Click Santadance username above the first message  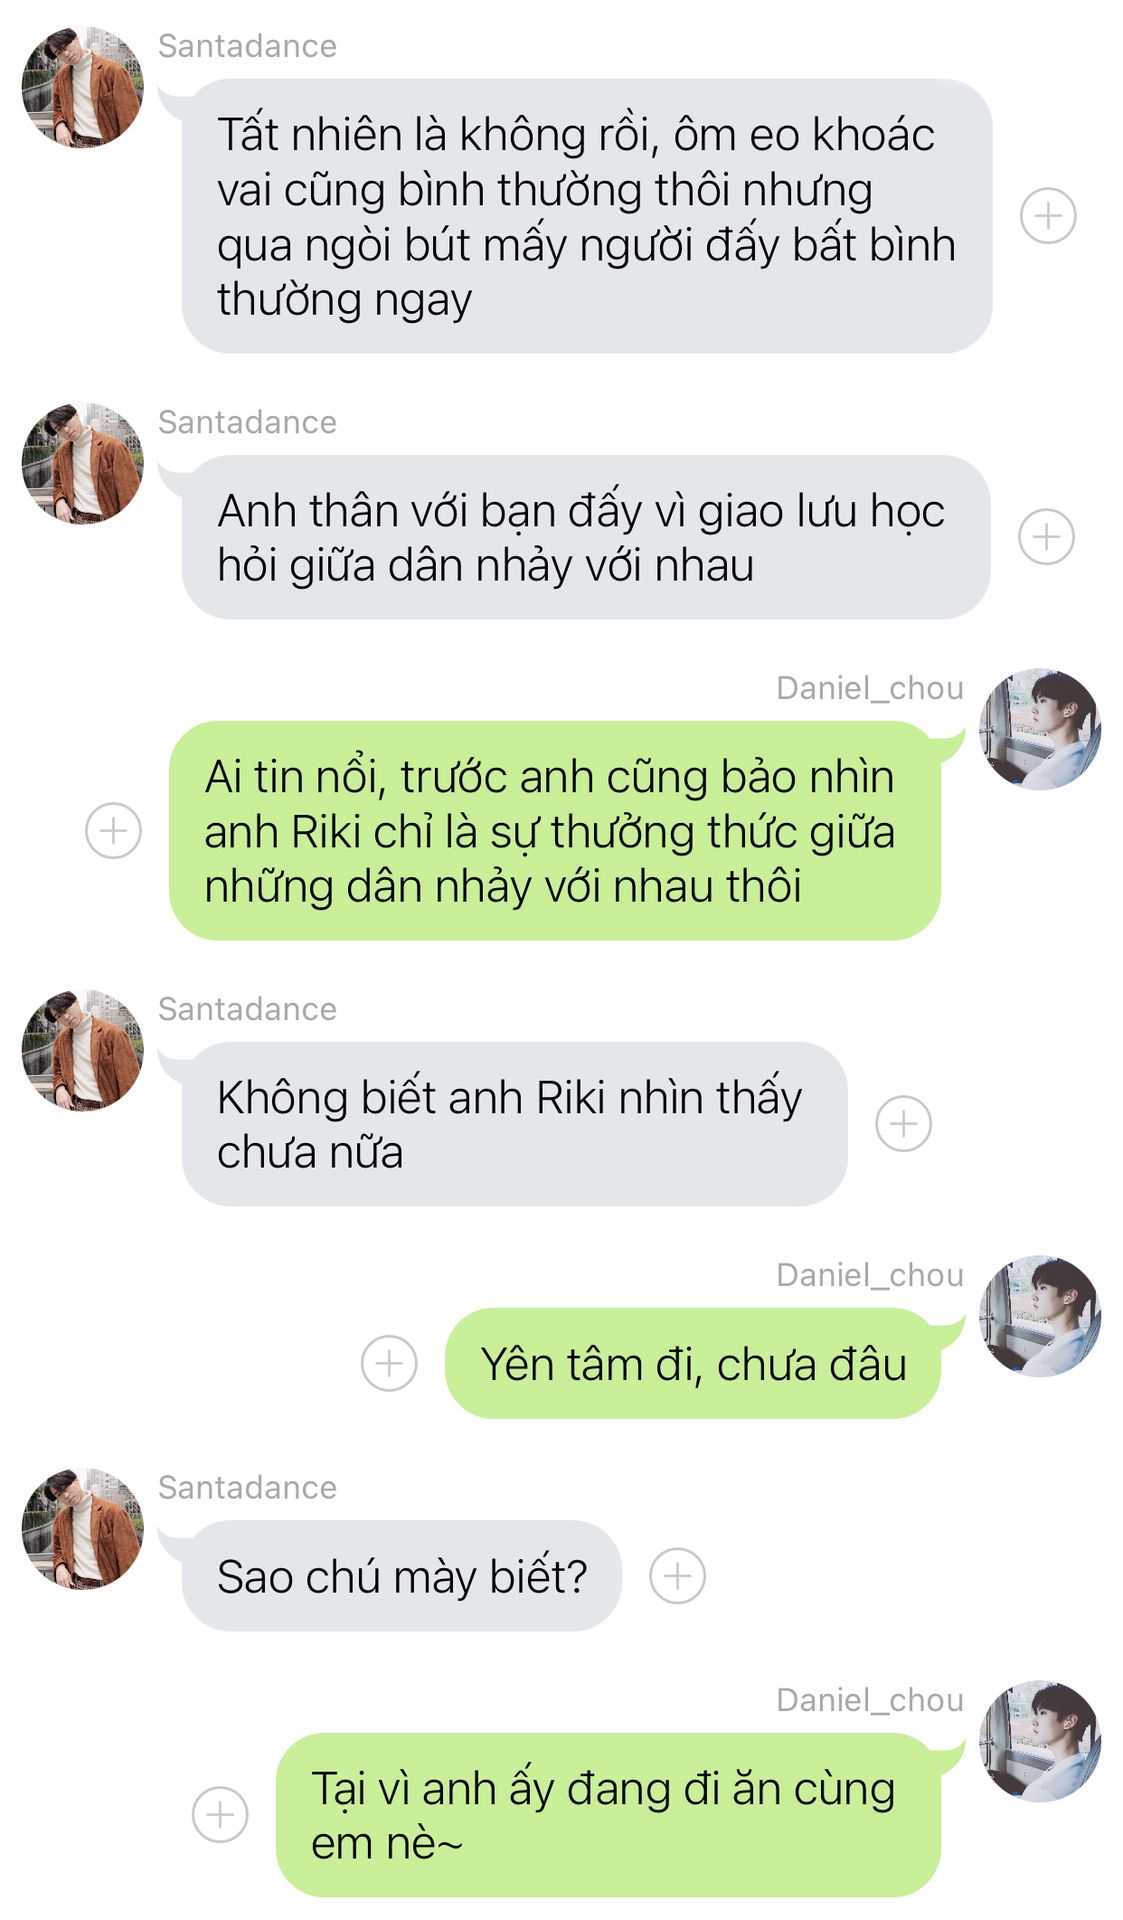tap(247, 46)
